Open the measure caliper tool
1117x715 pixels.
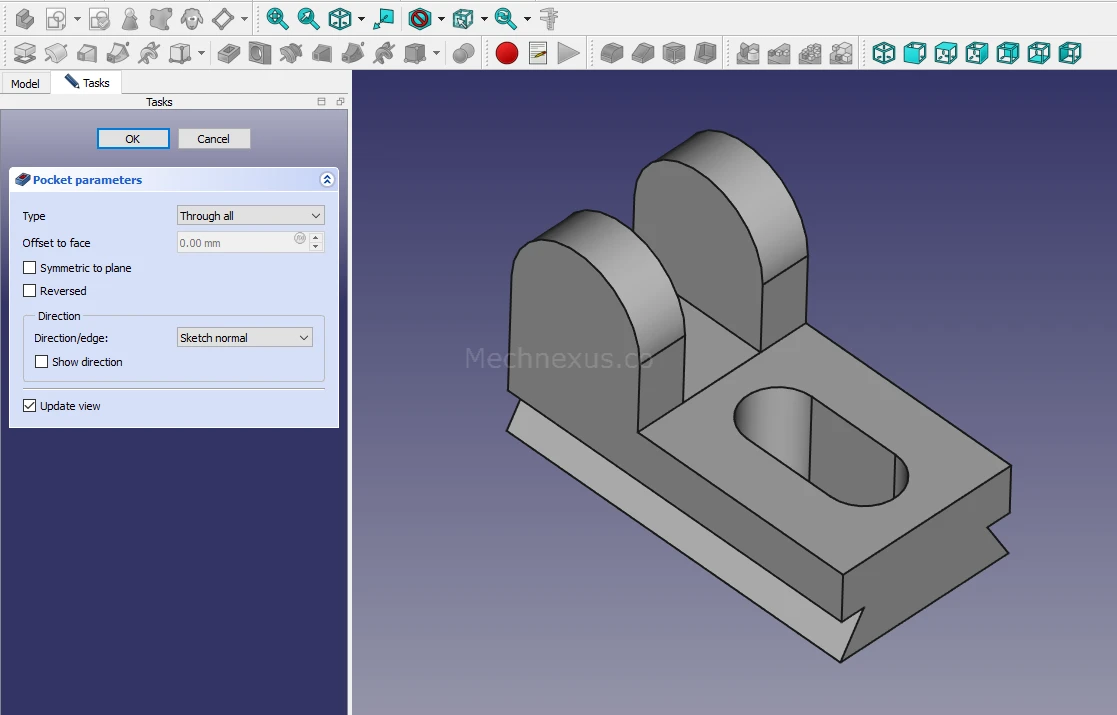pyautogui.click(x=548, y=18)
